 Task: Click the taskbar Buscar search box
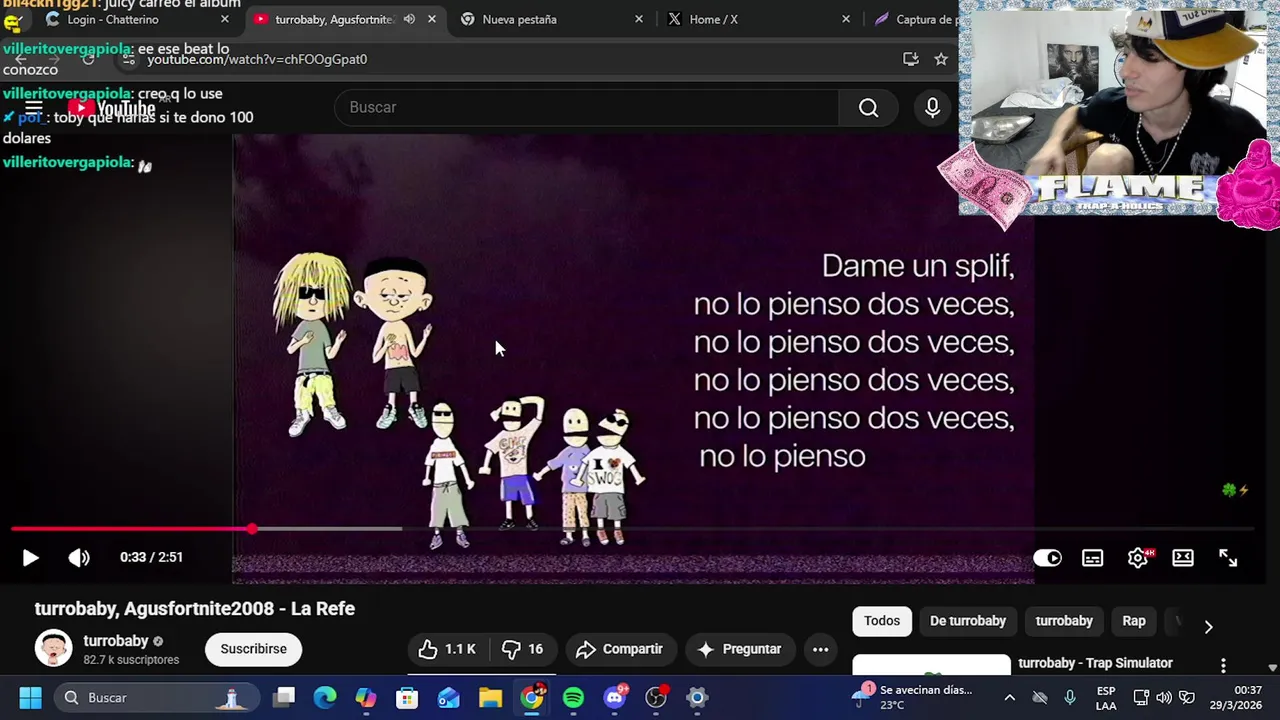tap(156, 697)
